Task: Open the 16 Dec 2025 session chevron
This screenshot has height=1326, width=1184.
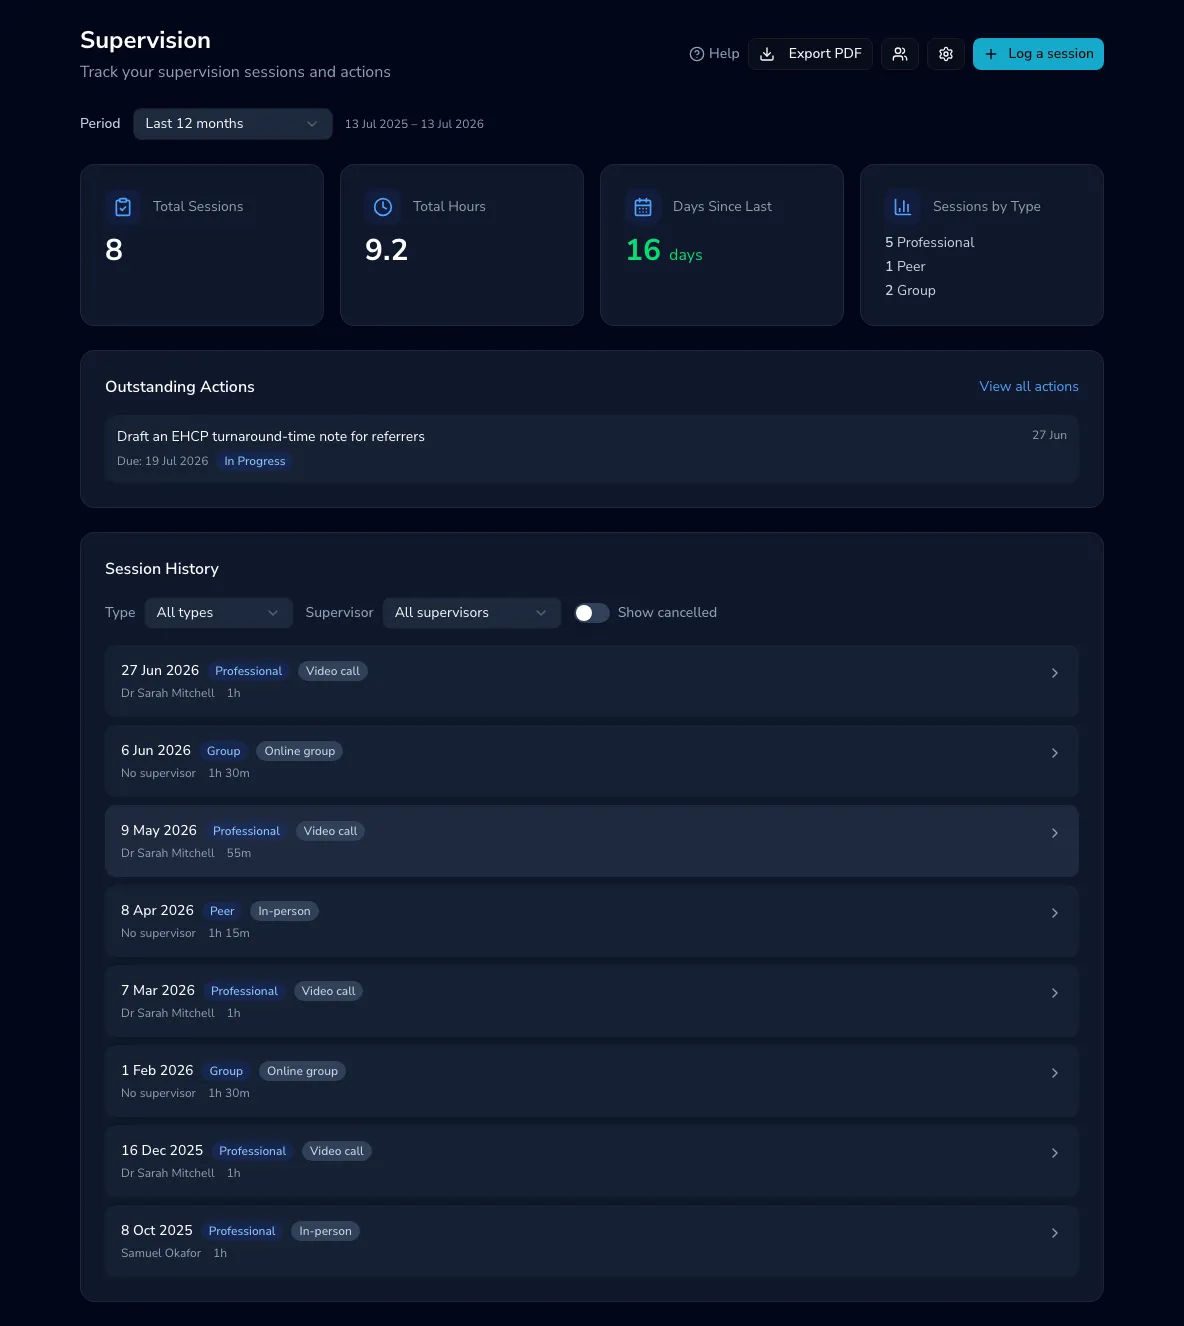Action: pos(1055,1153)
